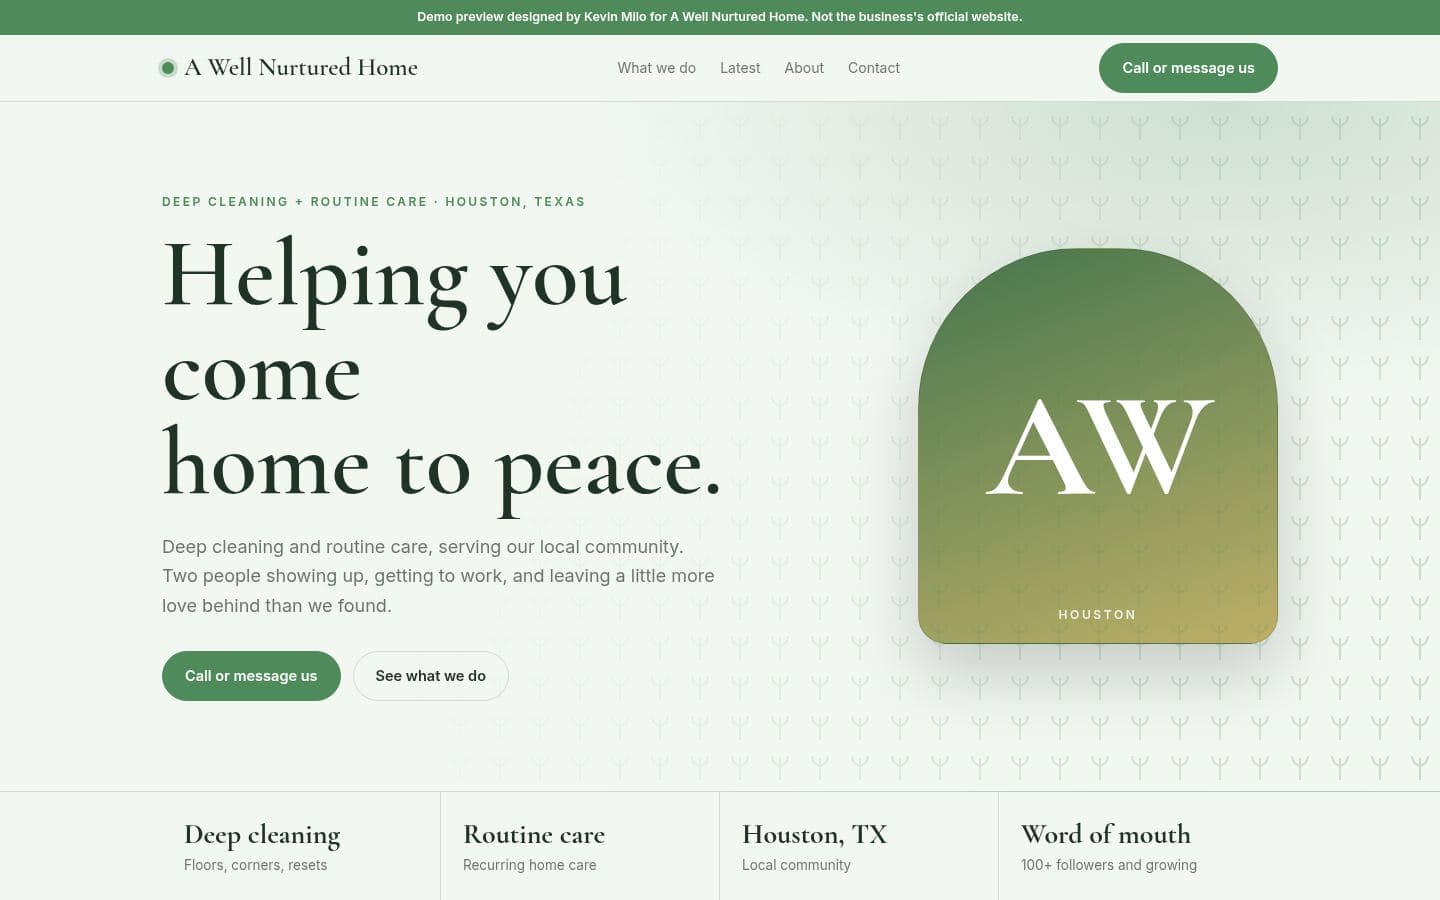Click the Houston, TX feature heading
The height and width of the screenshot is (900, 1440).
click(815, 835)
